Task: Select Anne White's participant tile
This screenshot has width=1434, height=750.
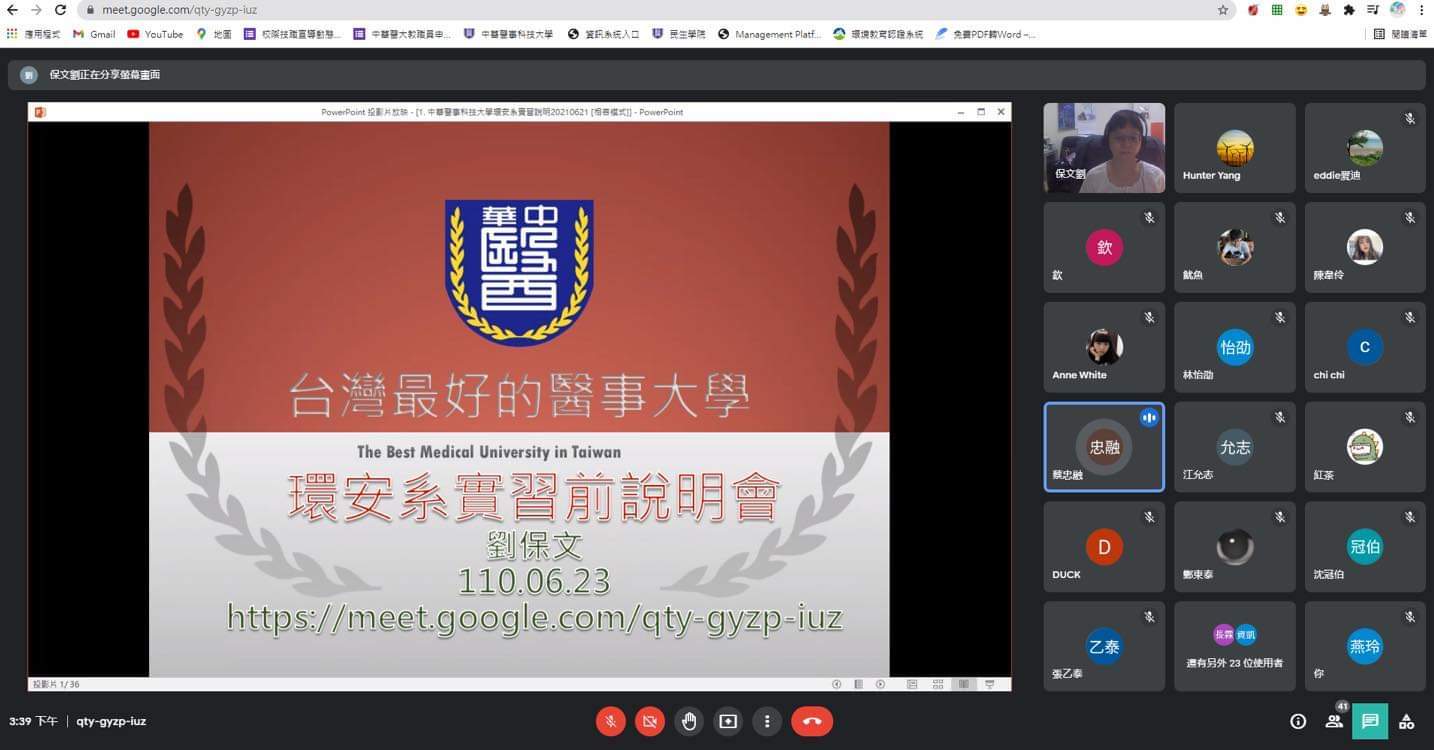Action: click(1104, 348)
